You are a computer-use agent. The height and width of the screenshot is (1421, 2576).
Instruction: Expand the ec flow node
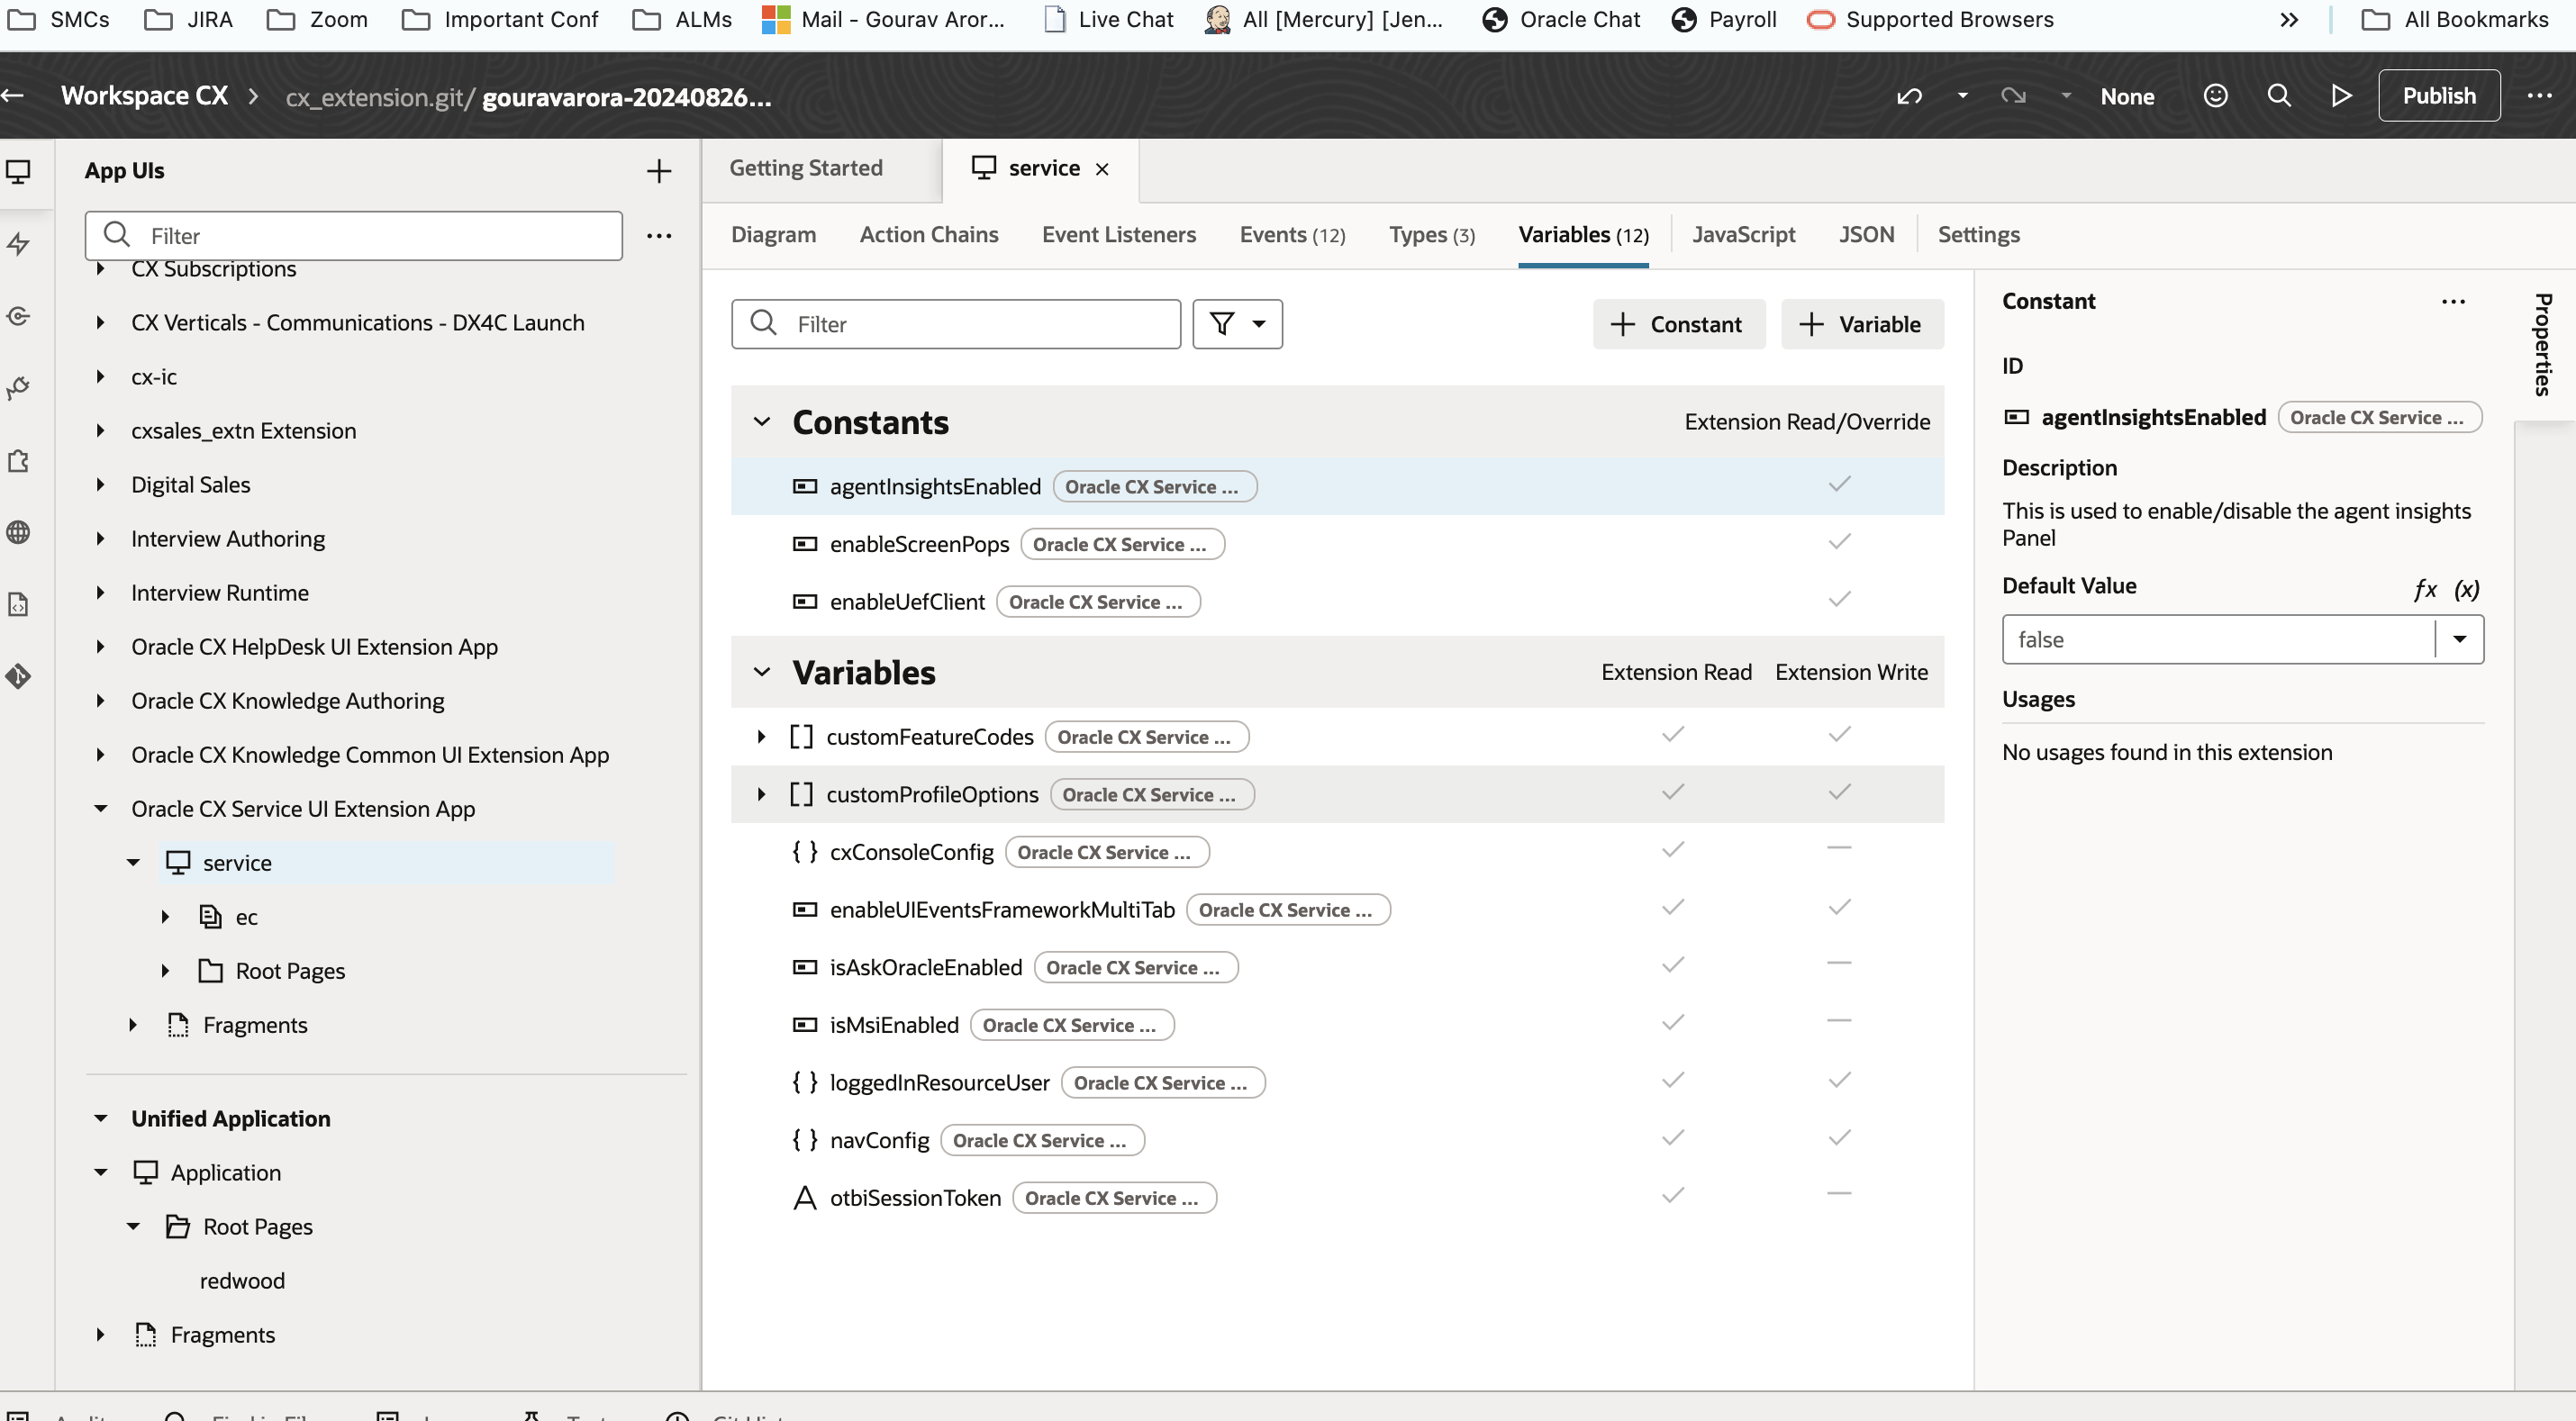pyautogui.click(x=166, y=917)
